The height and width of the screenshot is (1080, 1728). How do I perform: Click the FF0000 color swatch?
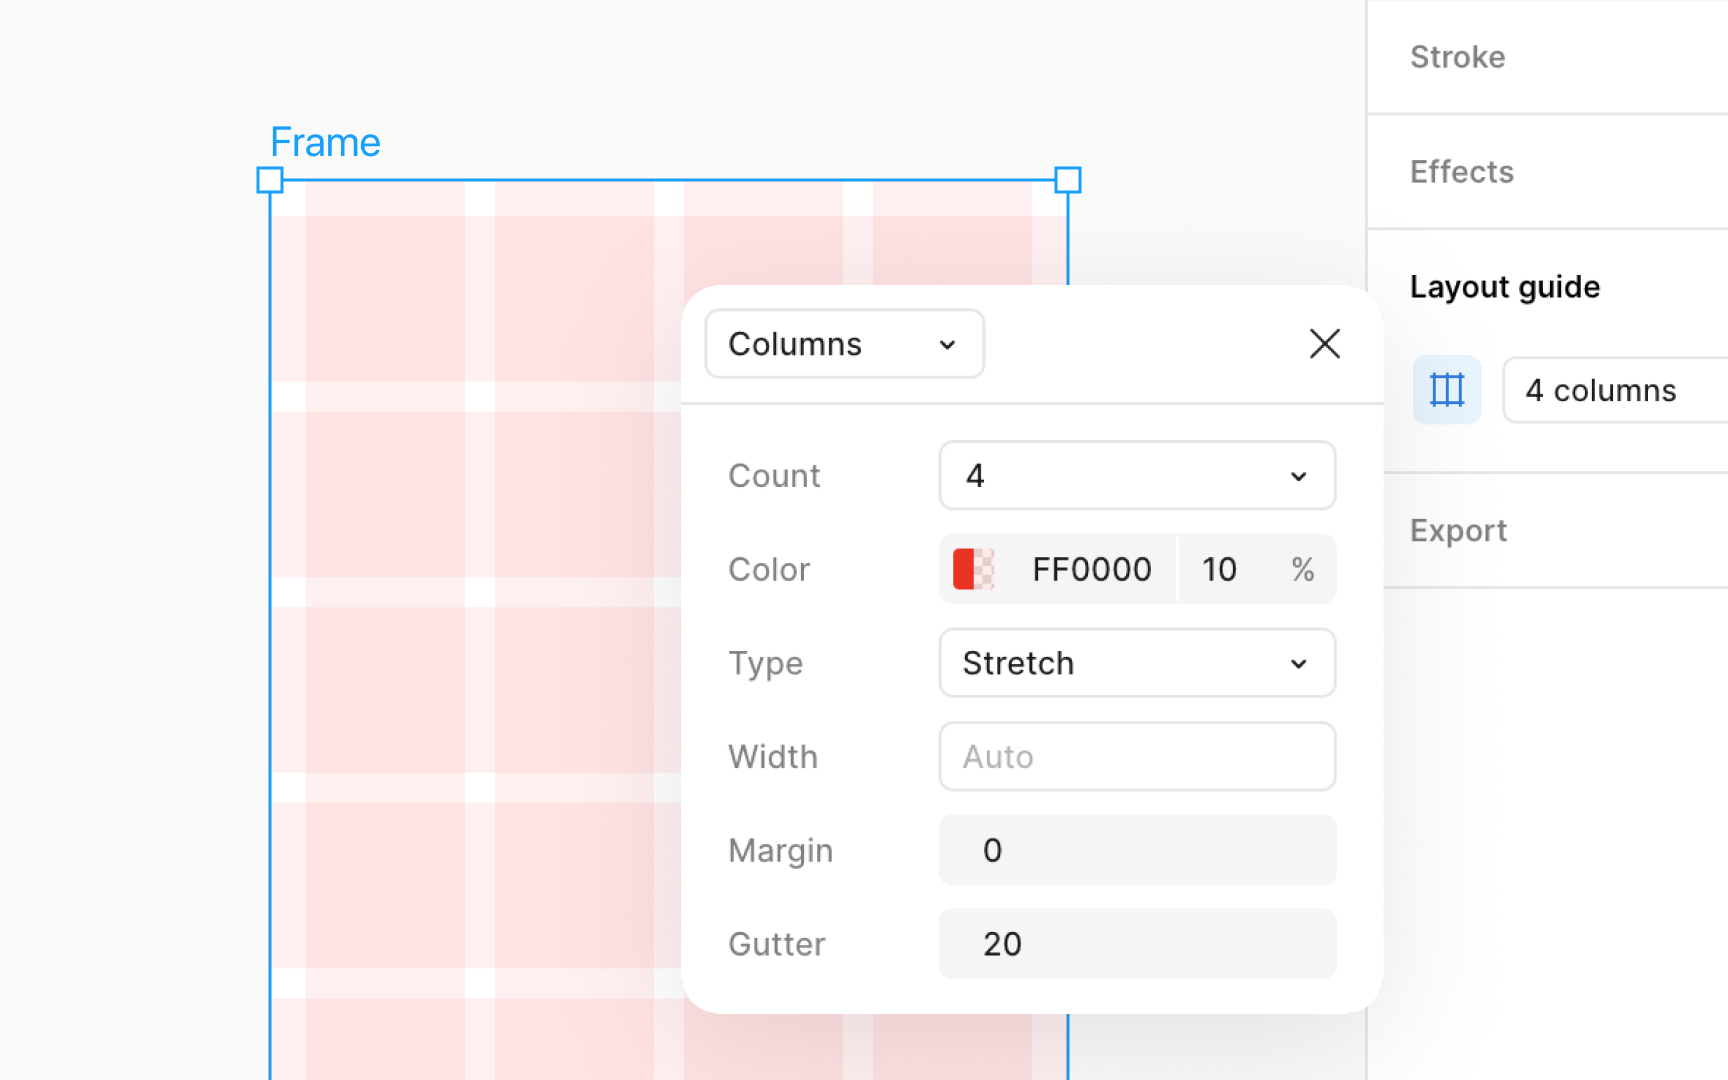click(x=1091, y=569)
